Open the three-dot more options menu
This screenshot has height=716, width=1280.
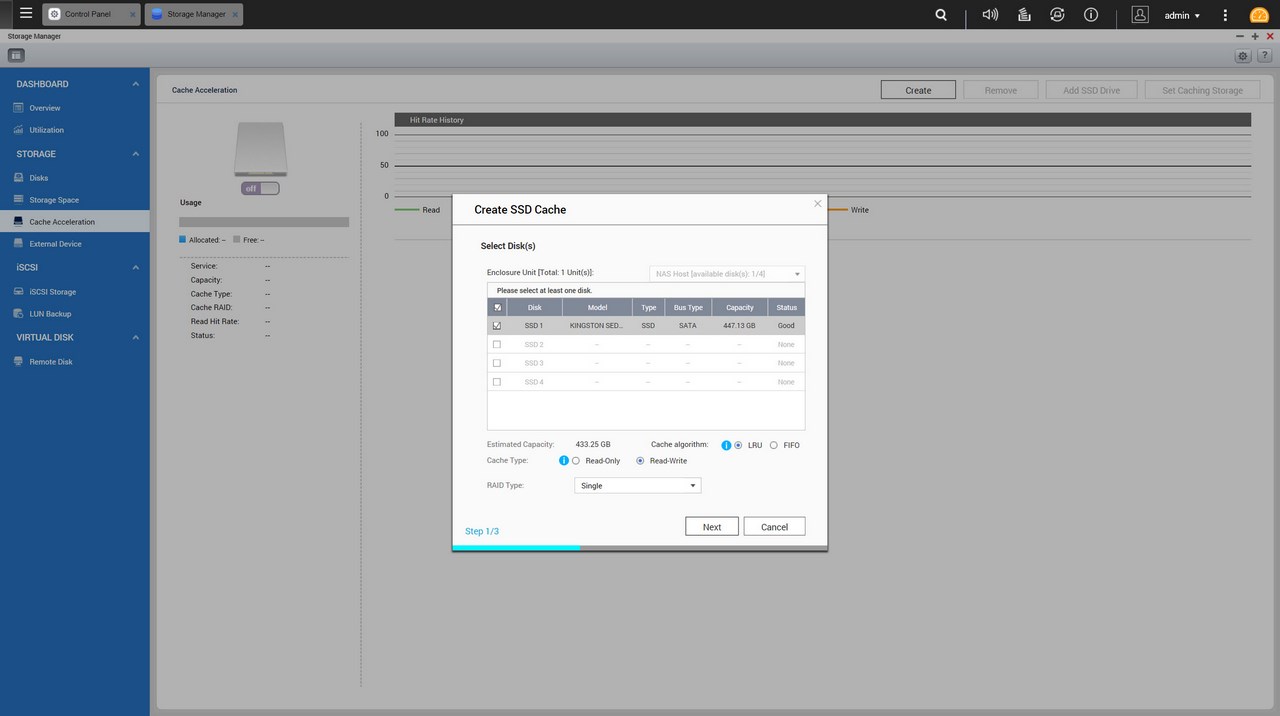click(1225, 15)
